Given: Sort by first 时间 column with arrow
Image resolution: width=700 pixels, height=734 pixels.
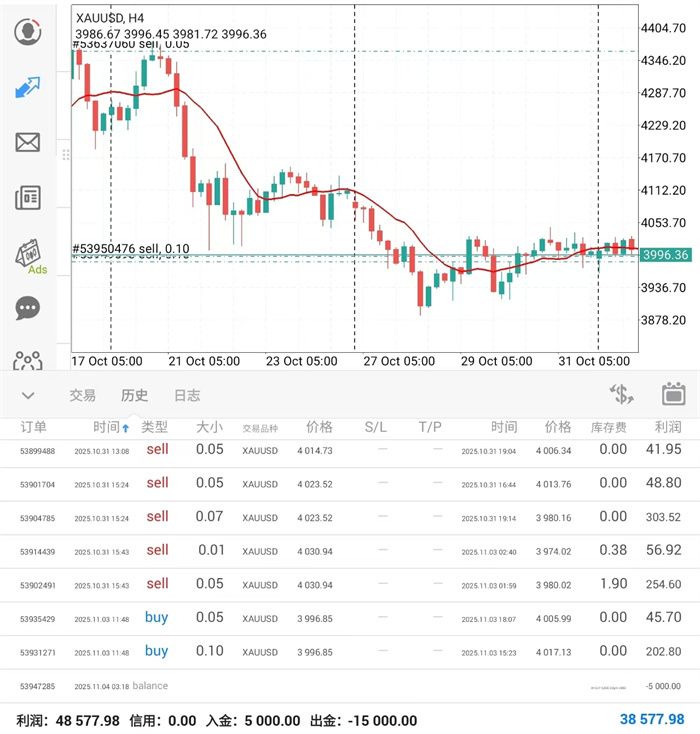Looking at the screenshot, I should 111,427.
